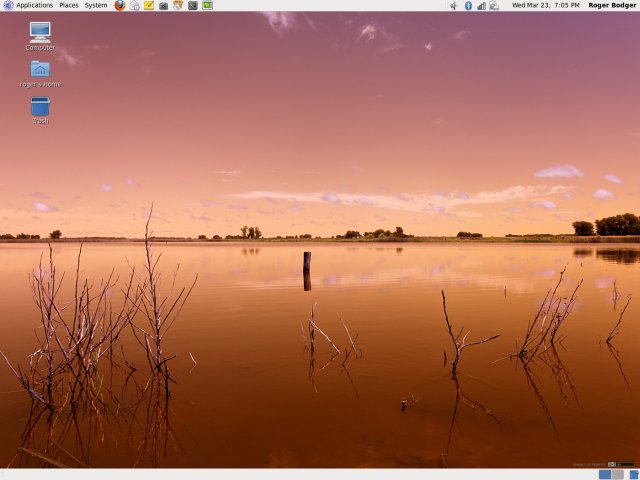Viewport: 640px width, 480px height.
Task: Open the green system monitor launcher
Action: (x=207, y=5)
